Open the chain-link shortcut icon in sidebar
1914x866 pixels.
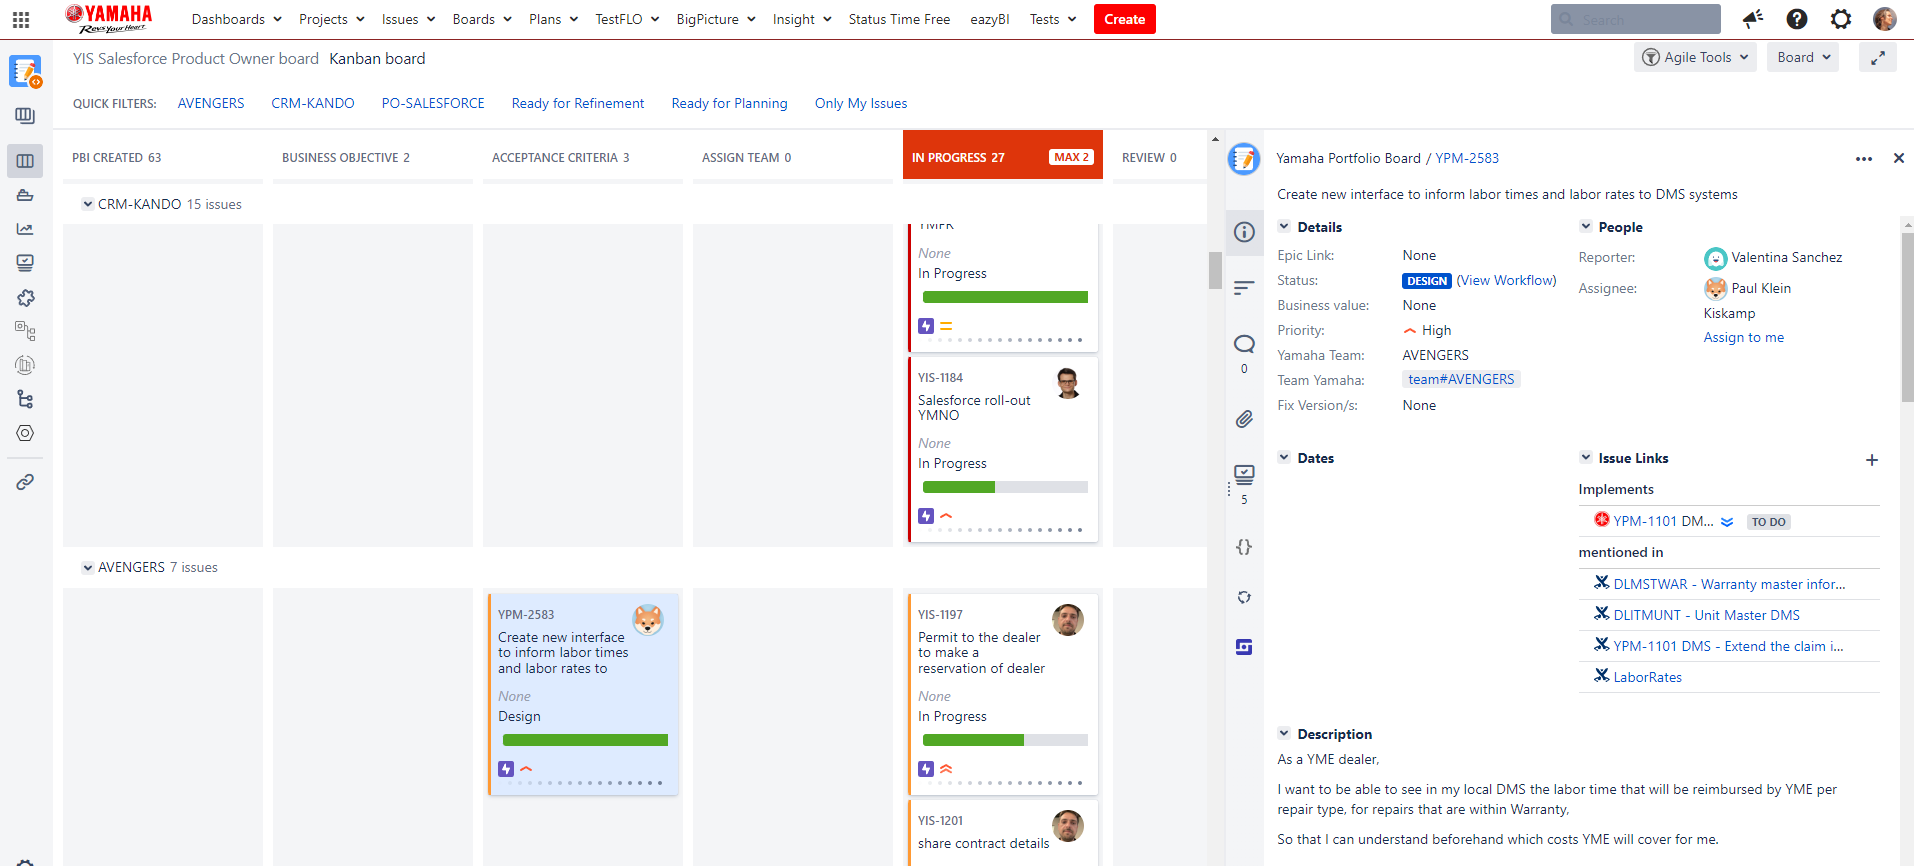(25, 482)
